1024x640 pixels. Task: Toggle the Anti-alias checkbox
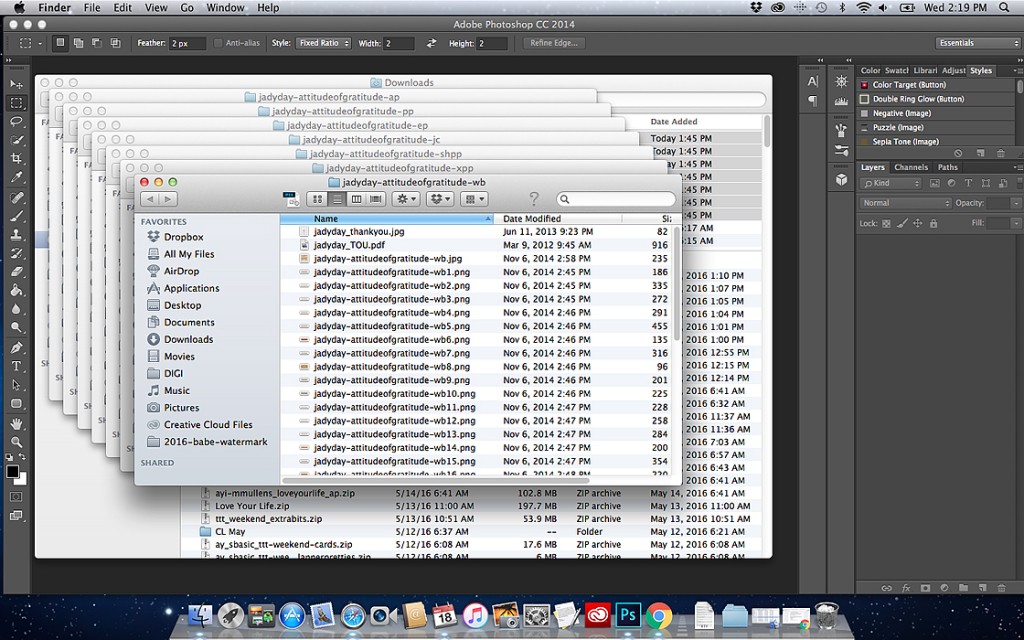218,43
